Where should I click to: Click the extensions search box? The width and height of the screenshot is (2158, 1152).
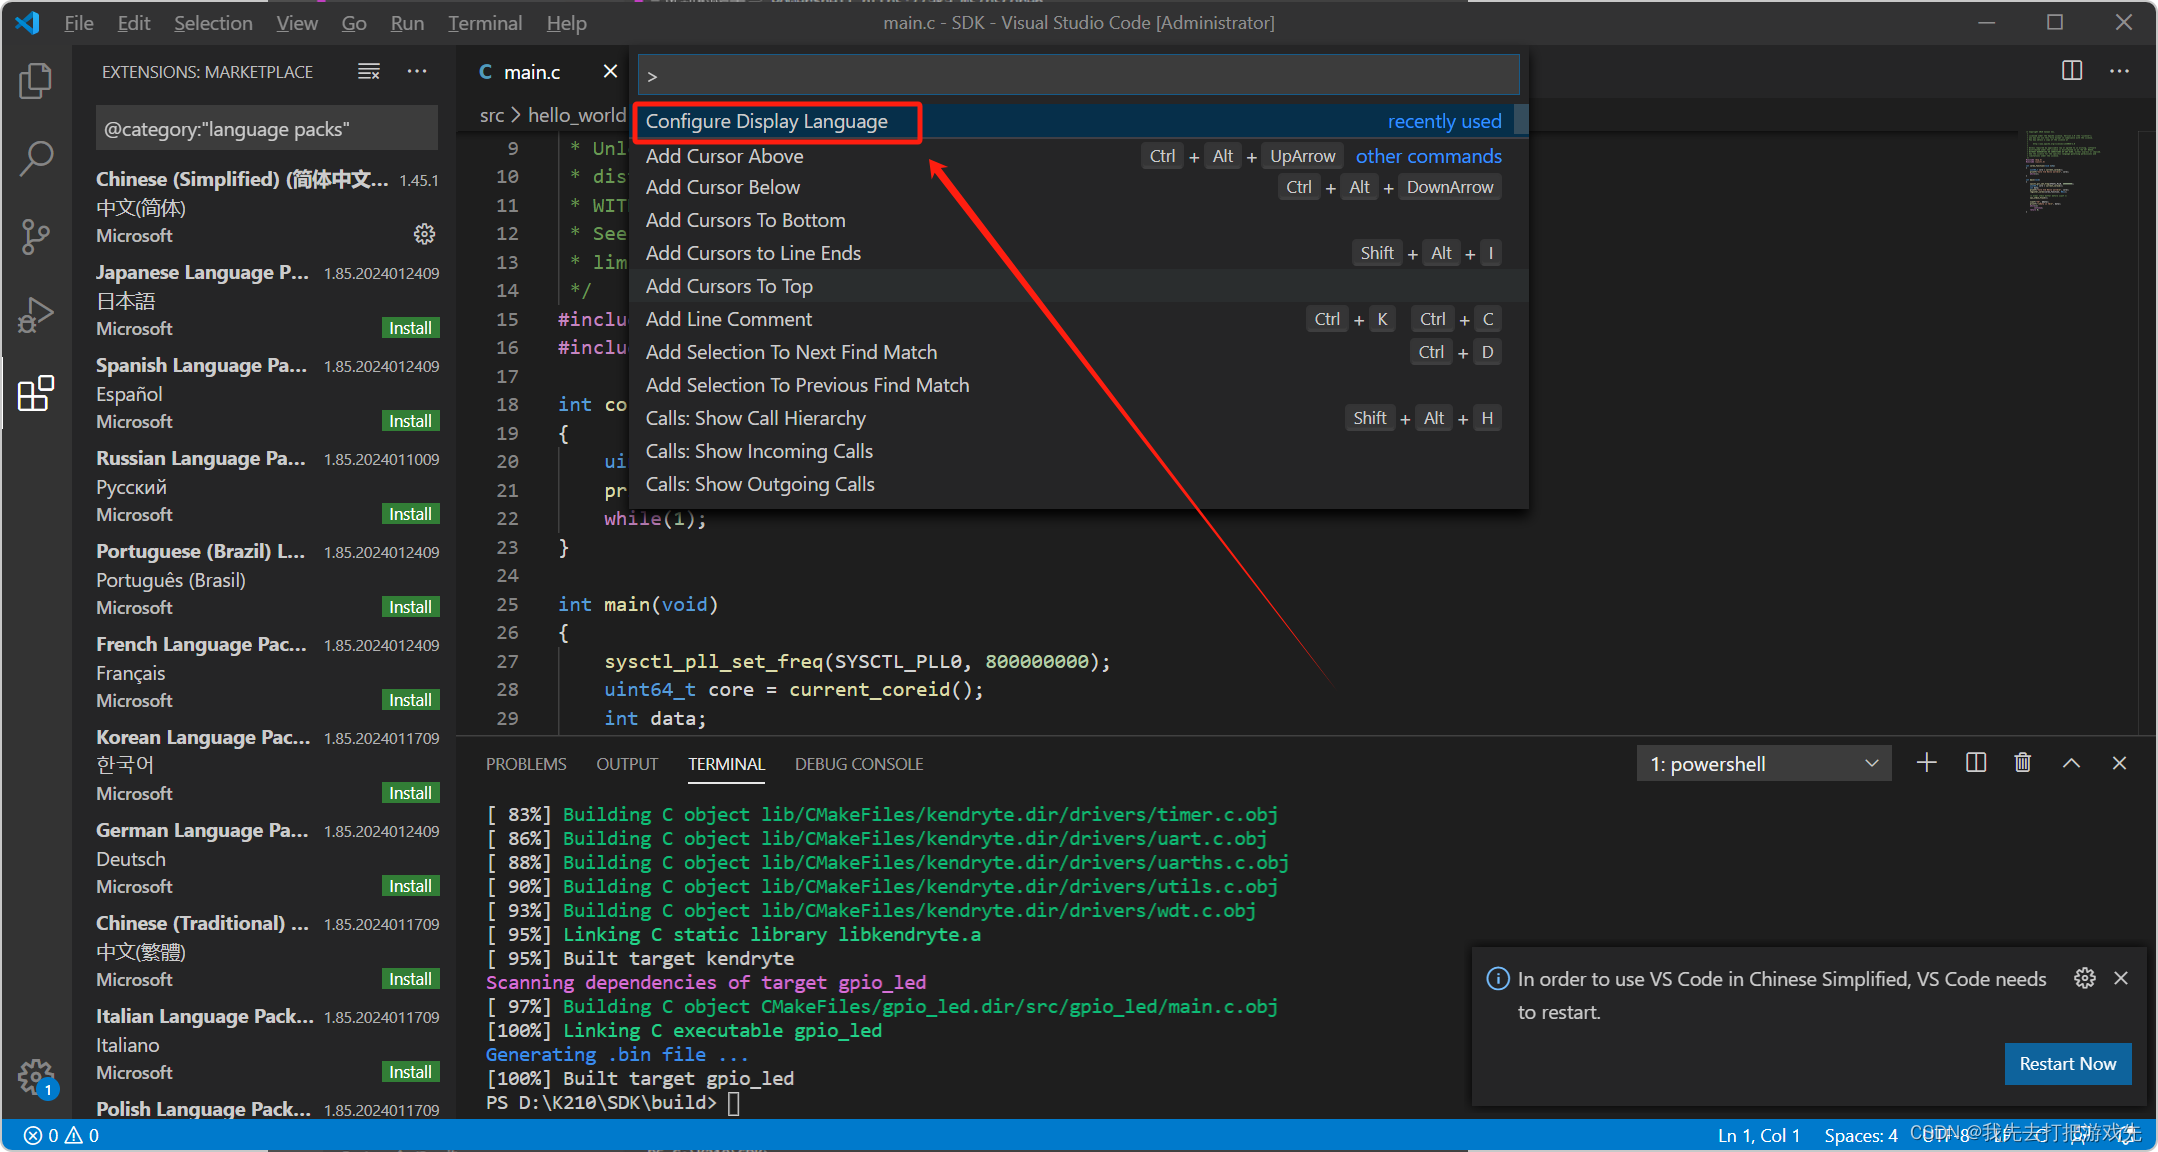point(267,129)
